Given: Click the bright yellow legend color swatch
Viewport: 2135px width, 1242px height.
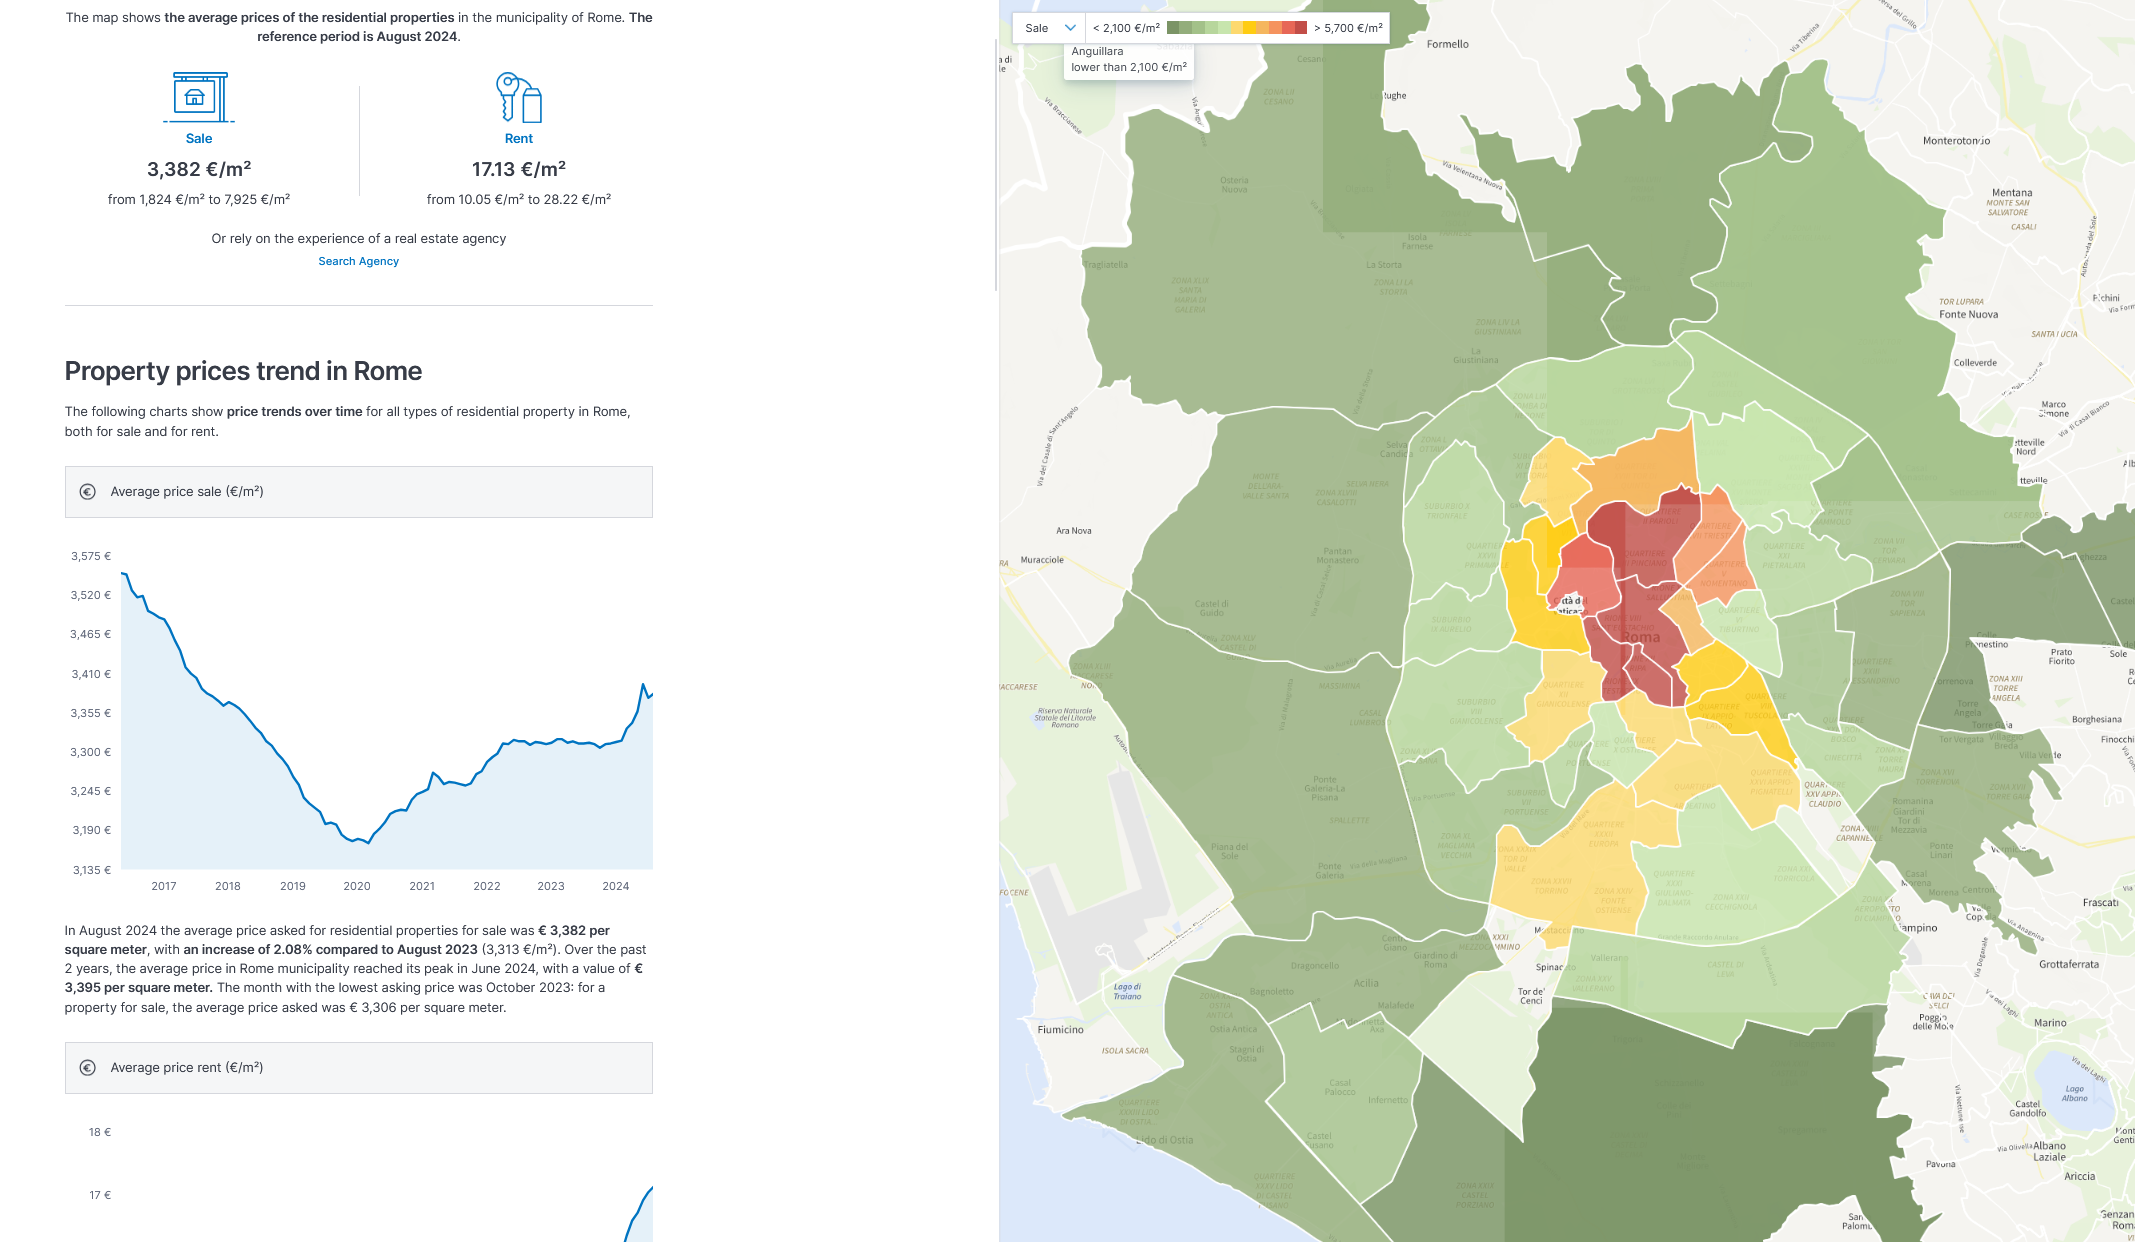Looking at the screenshot, I should click(1249, 28).
